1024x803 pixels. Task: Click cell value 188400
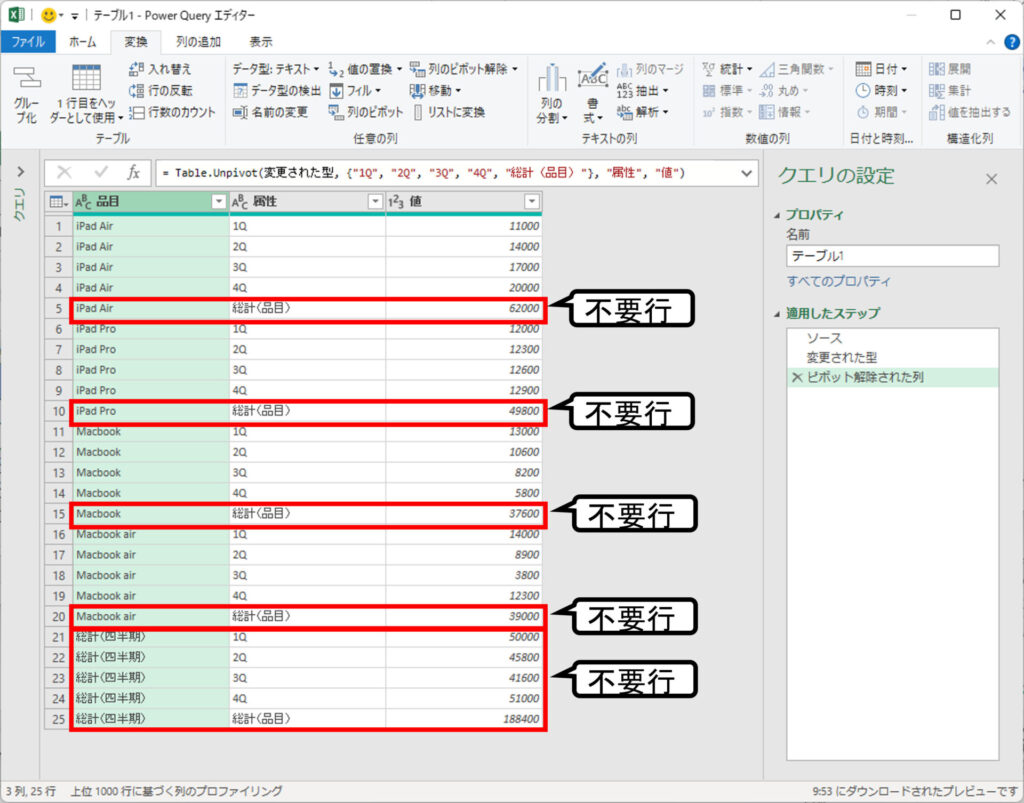coord(520,719)
